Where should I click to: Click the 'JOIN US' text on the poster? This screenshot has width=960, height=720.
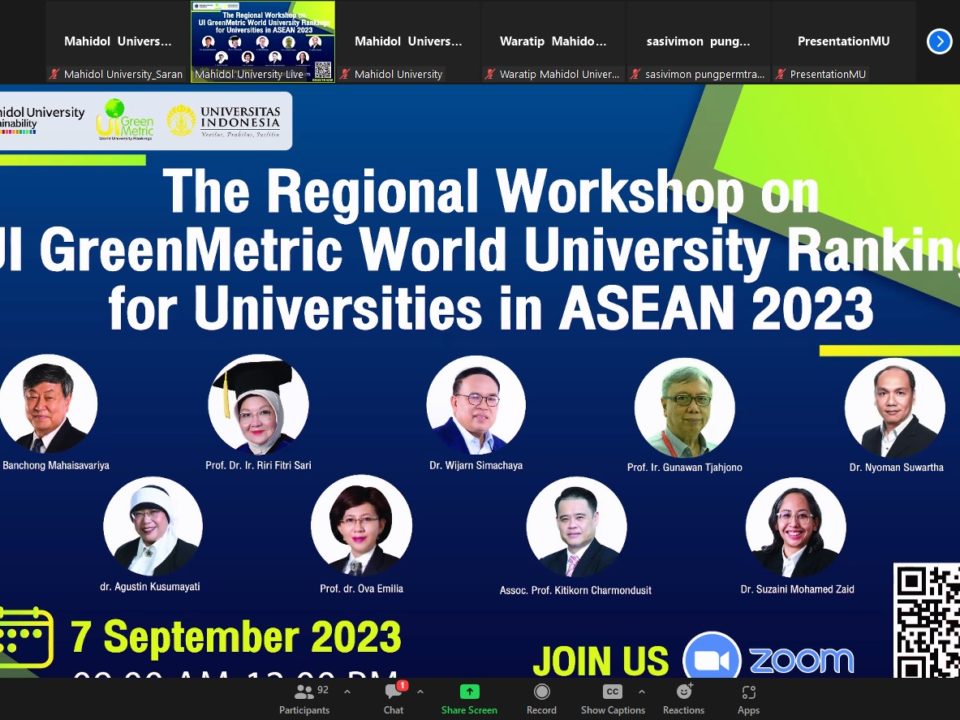coord(601,661)
